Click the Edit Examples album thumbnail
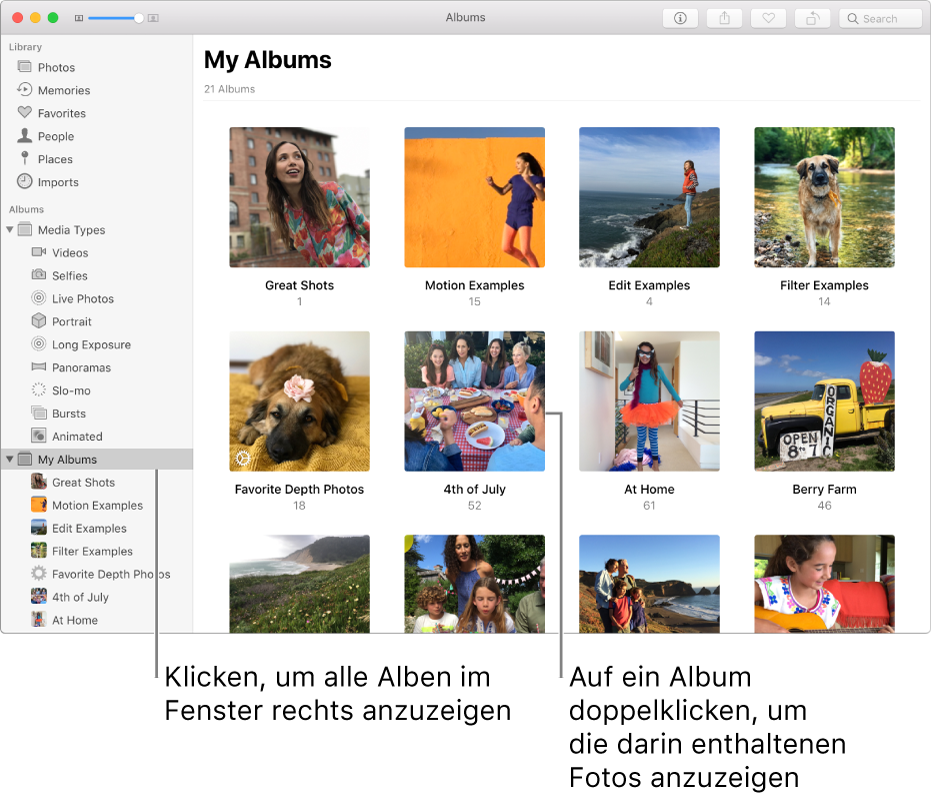 [649, 197]
